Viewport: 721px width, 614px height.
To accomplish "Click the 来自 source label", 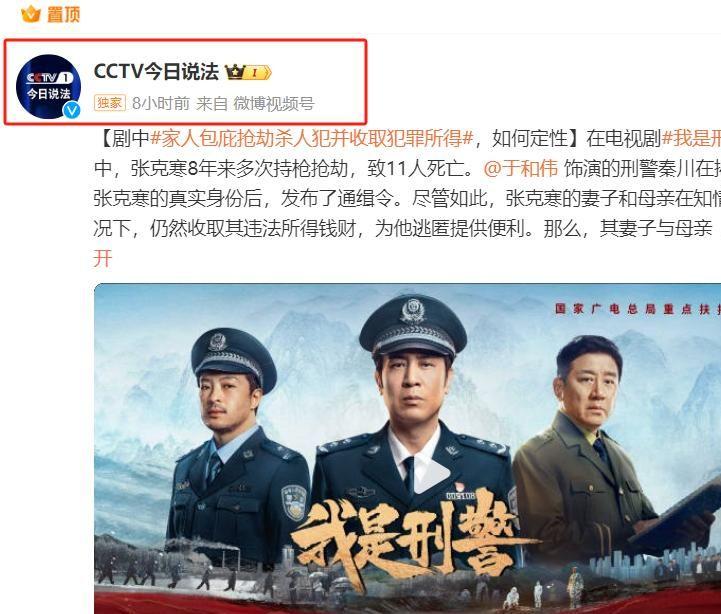I will 212,103.
